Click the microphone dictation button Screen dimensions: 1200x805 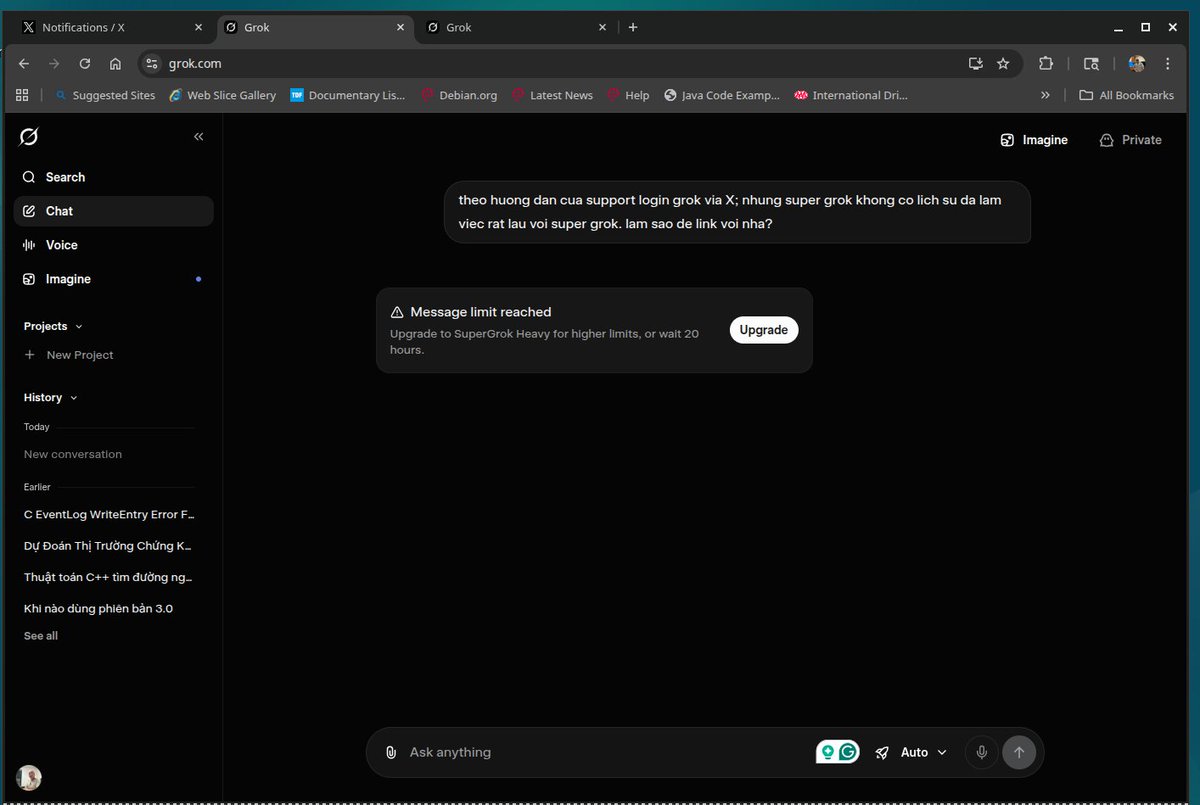point(981,752)
